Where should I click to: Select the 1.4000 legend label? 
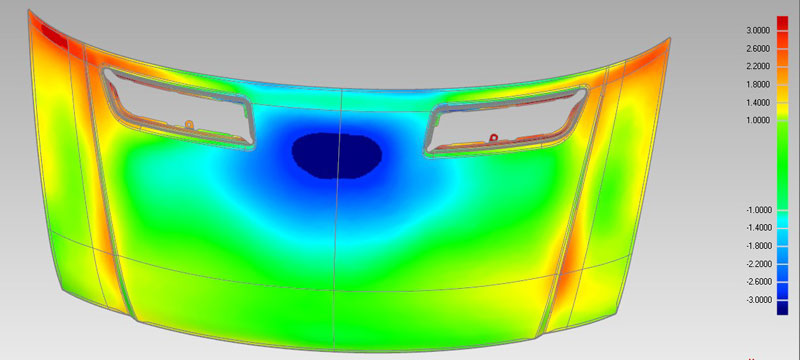pyautogui.click(x=758, y=102)
